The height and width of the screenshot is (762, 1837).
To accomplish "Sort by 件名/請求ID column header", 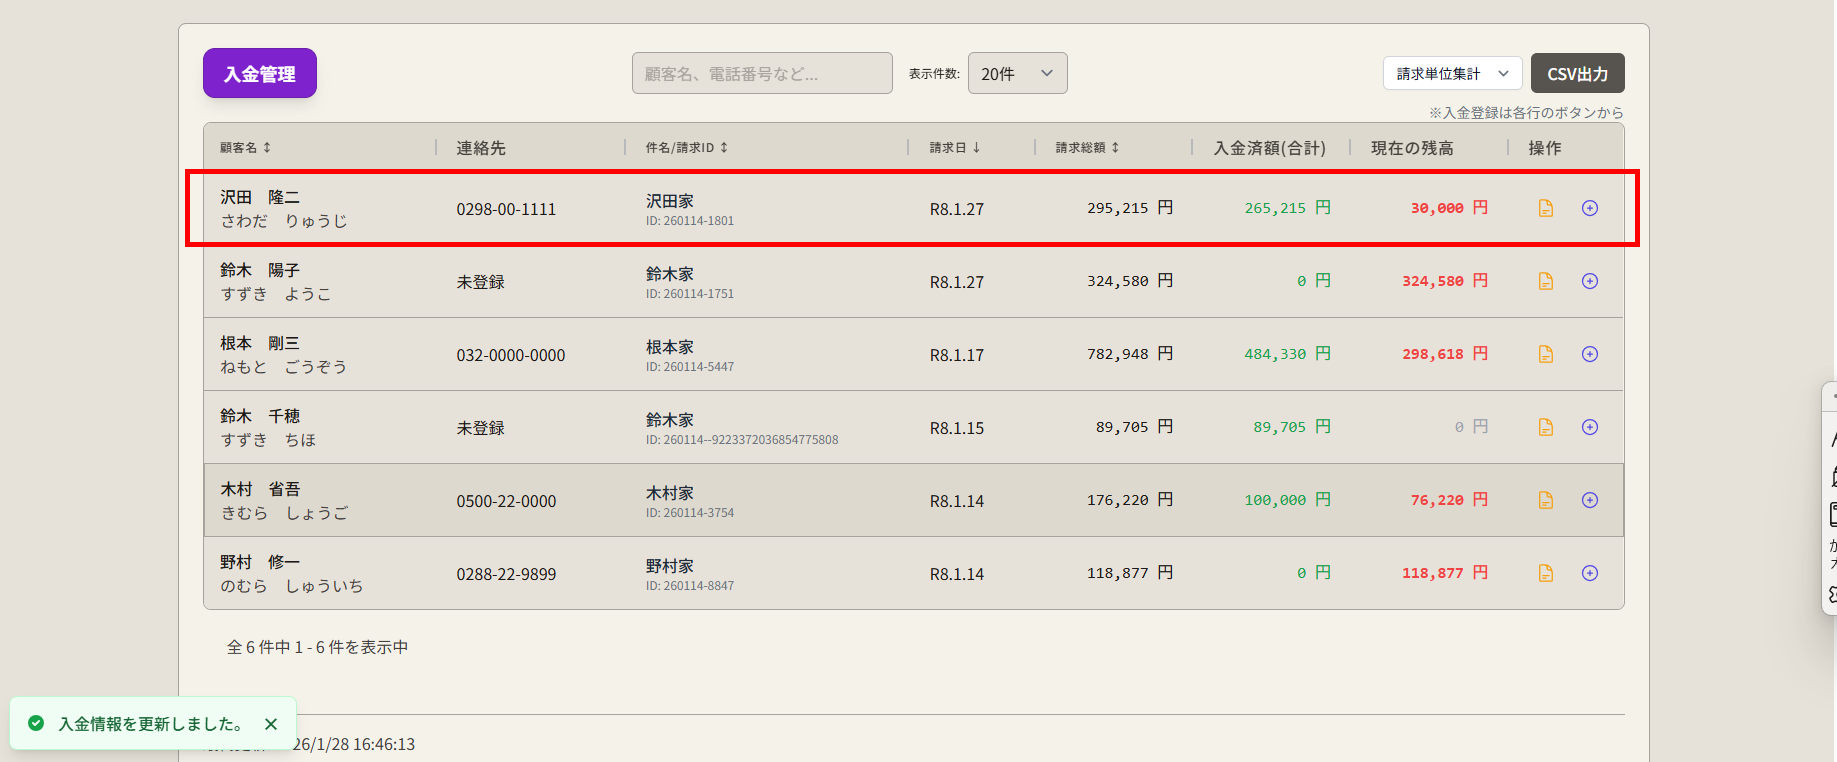I will tap(686, 148).
